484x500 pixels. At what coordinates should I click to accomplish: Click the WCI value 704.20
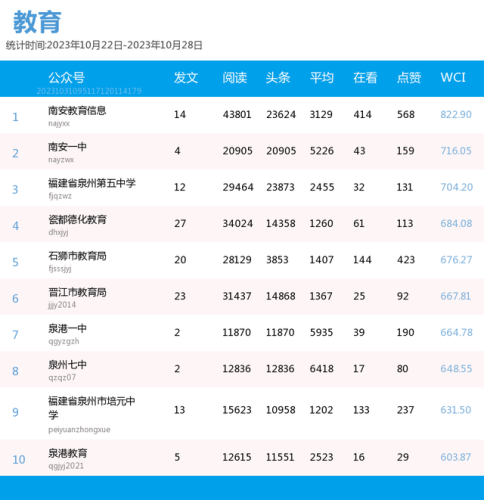456,187
